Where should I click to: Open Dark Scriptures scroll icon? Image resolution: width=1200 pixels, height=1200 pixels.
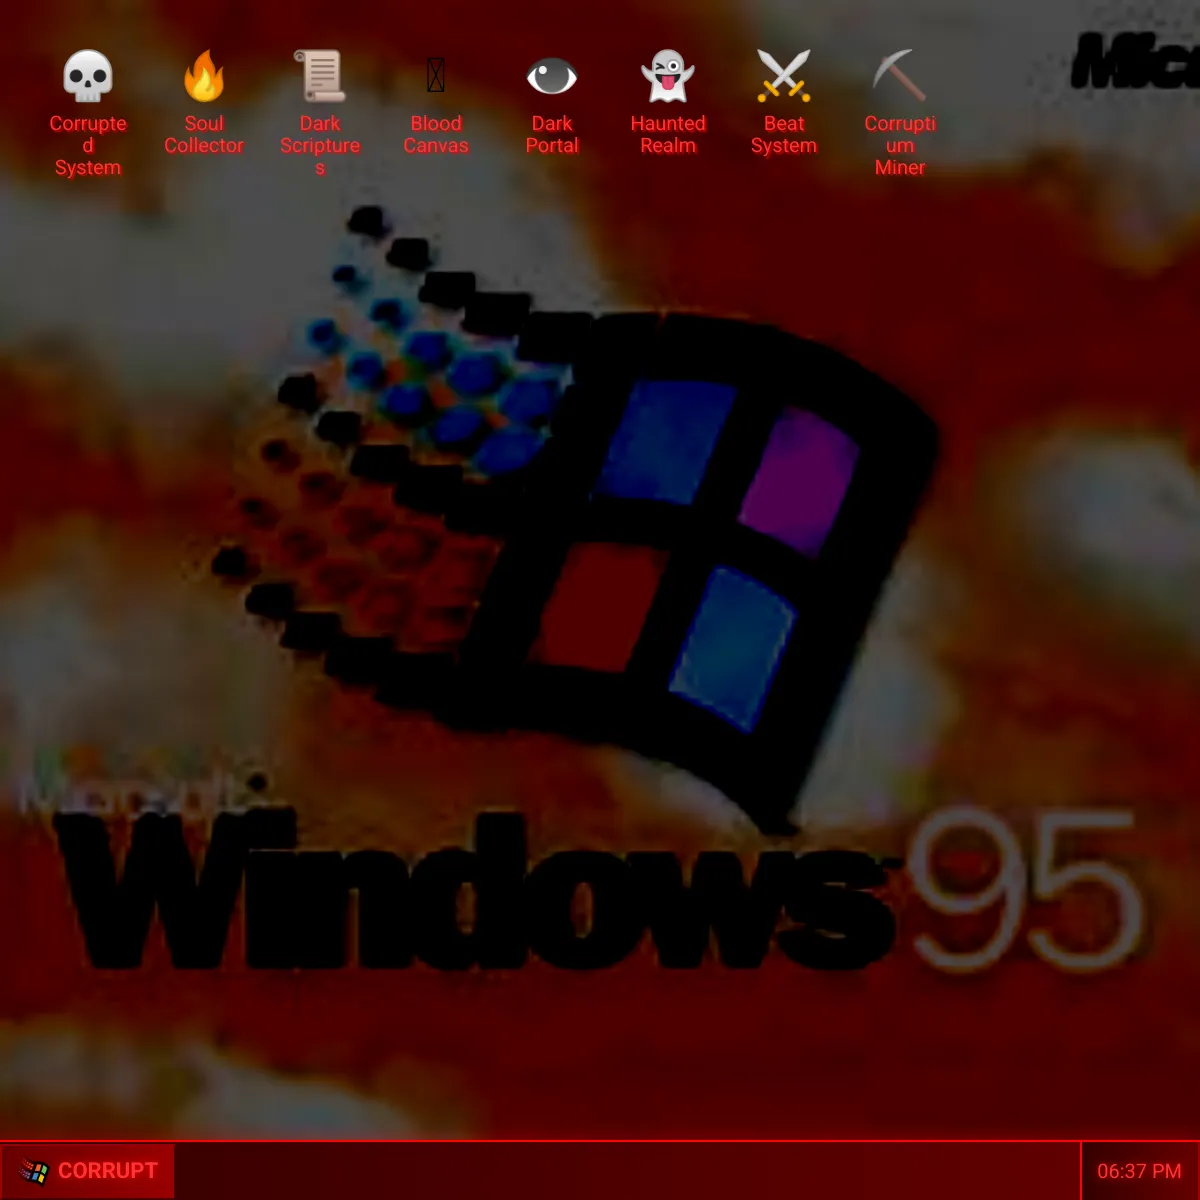point(320,76)
